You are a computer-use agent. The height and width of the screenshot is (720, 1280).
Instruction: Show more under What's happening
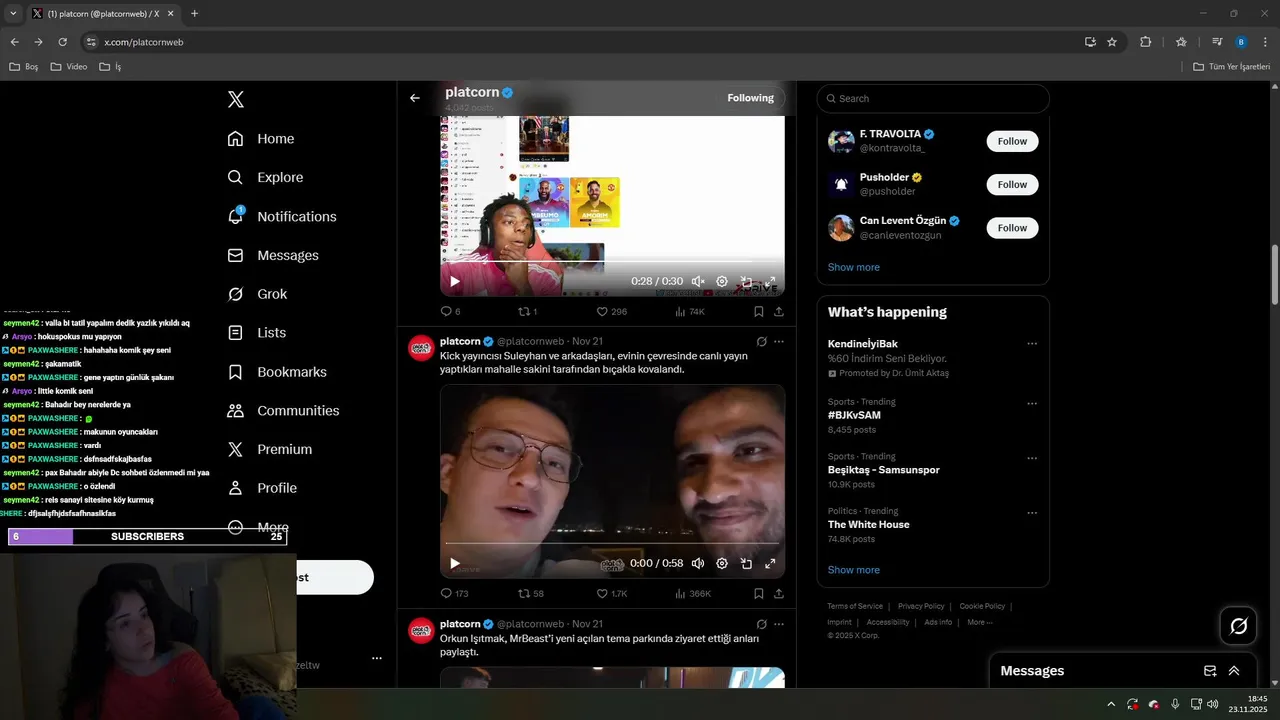pos(854,570)
